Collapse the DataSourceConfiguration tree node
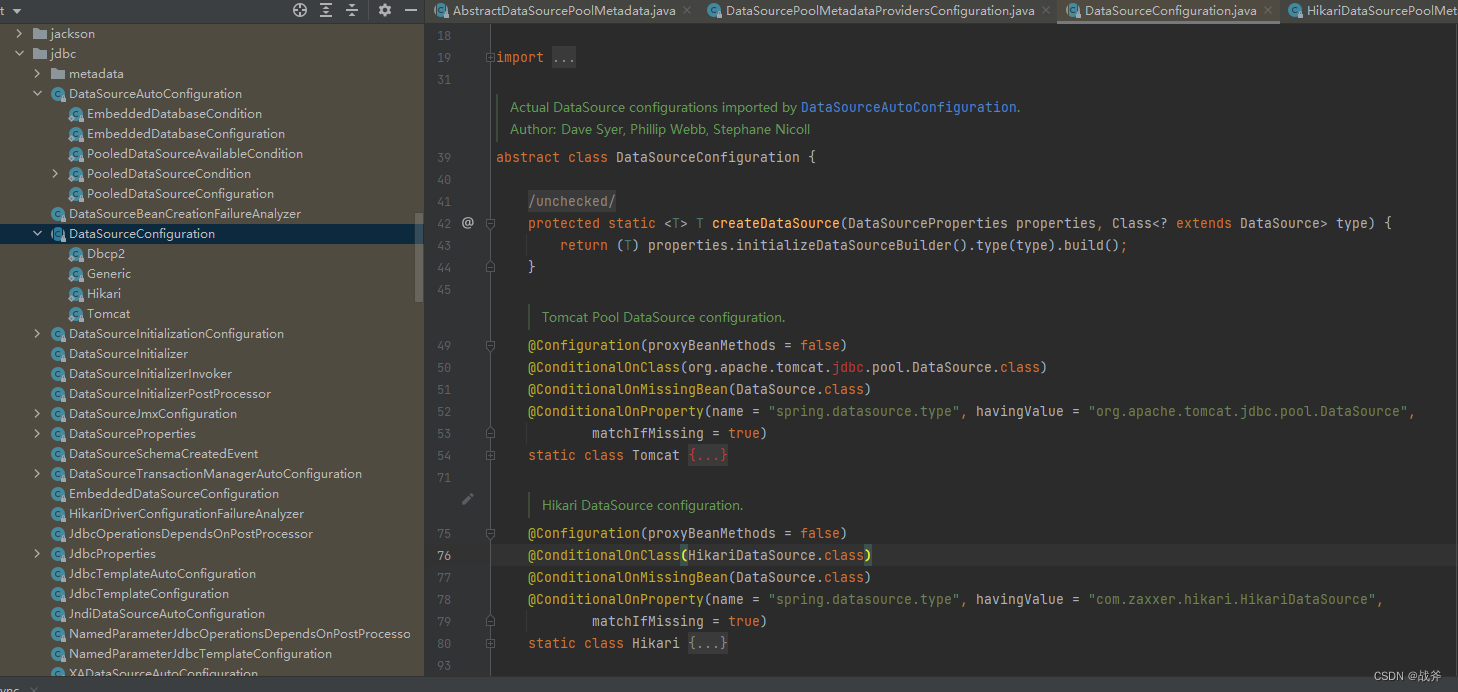The width and height of the screenshot is (1458, 692). point(37,233)
